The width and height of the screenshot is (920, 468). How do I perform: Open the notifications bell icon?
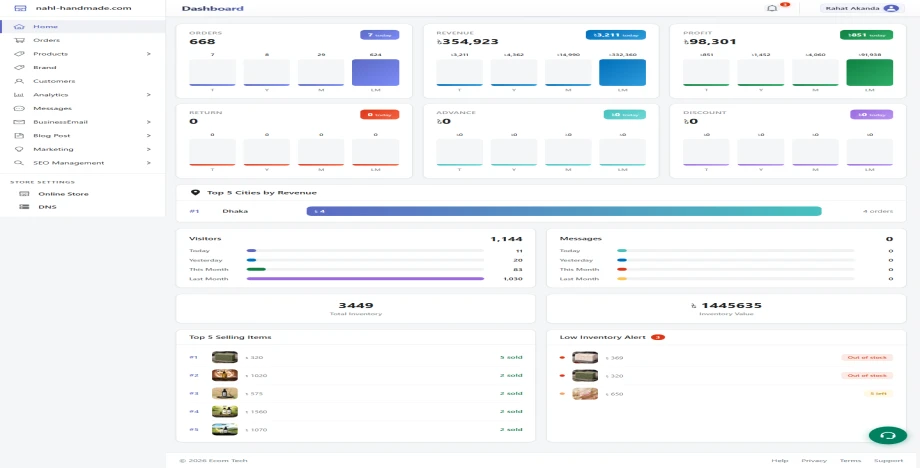coord(772,8)
